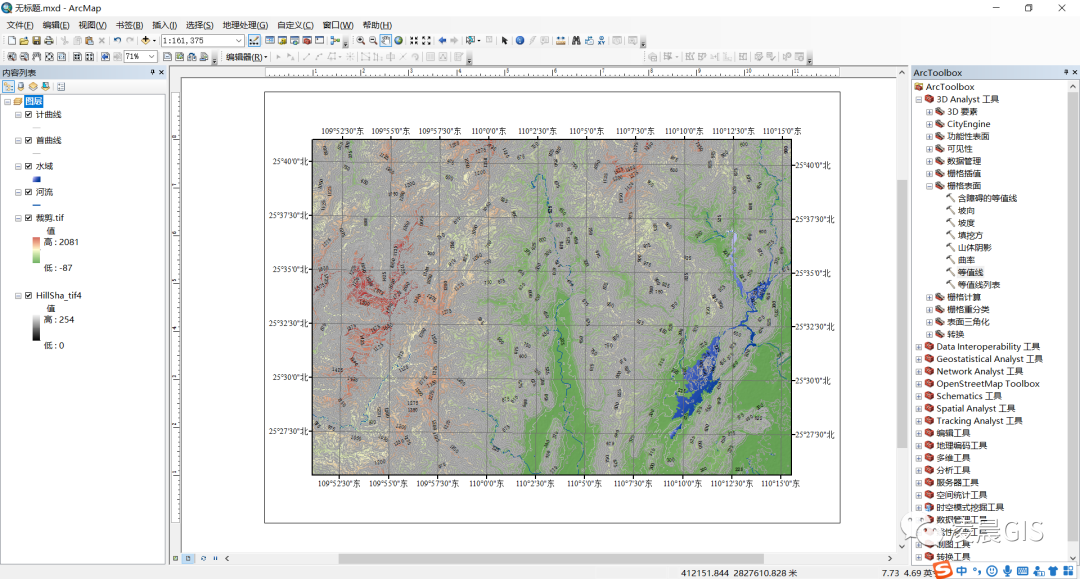
Task: Uncheck the 首曲线 layer checkbox
Action: (28, 140)
